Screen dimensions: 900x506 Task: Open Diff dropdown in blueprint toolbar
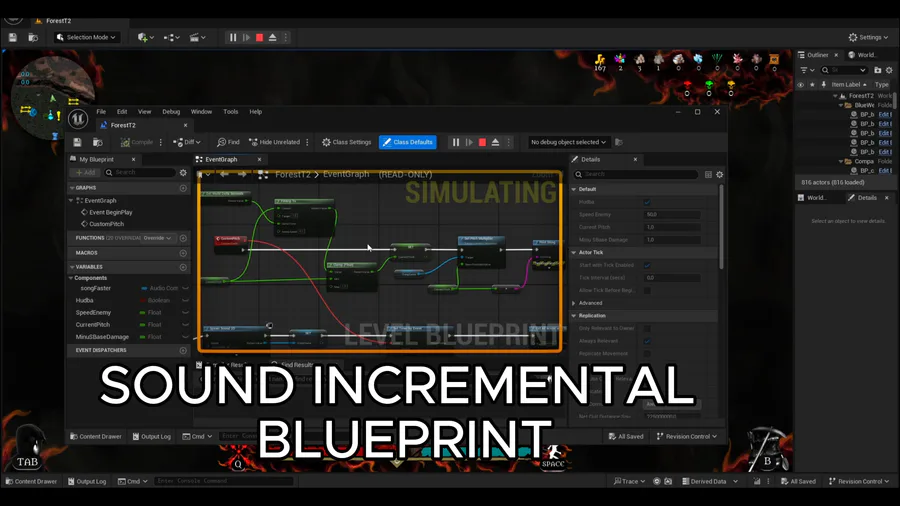pos(187,142)
